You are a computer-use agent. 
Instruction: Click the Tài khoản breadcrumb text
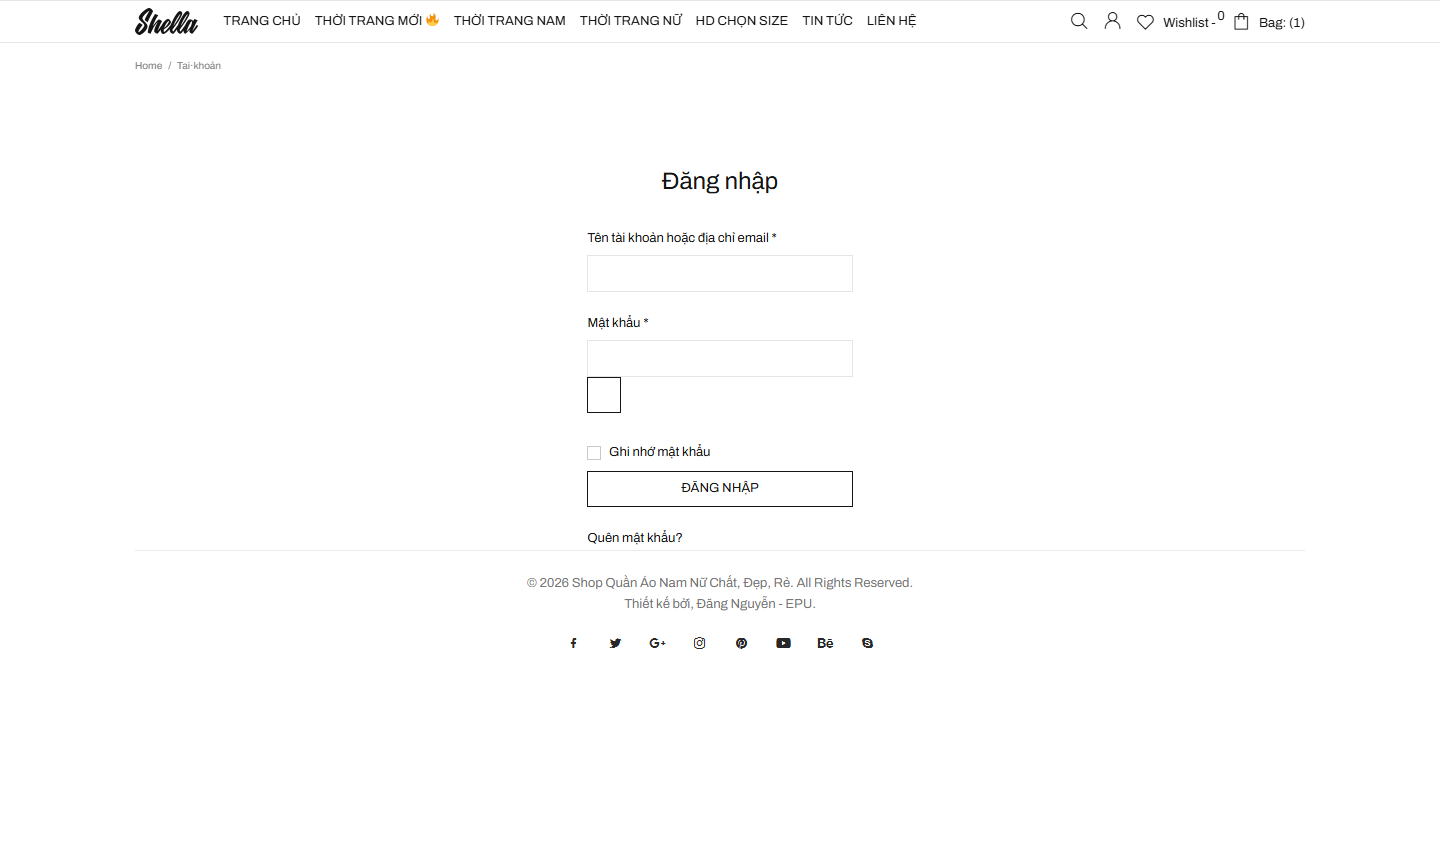(199, 66)
